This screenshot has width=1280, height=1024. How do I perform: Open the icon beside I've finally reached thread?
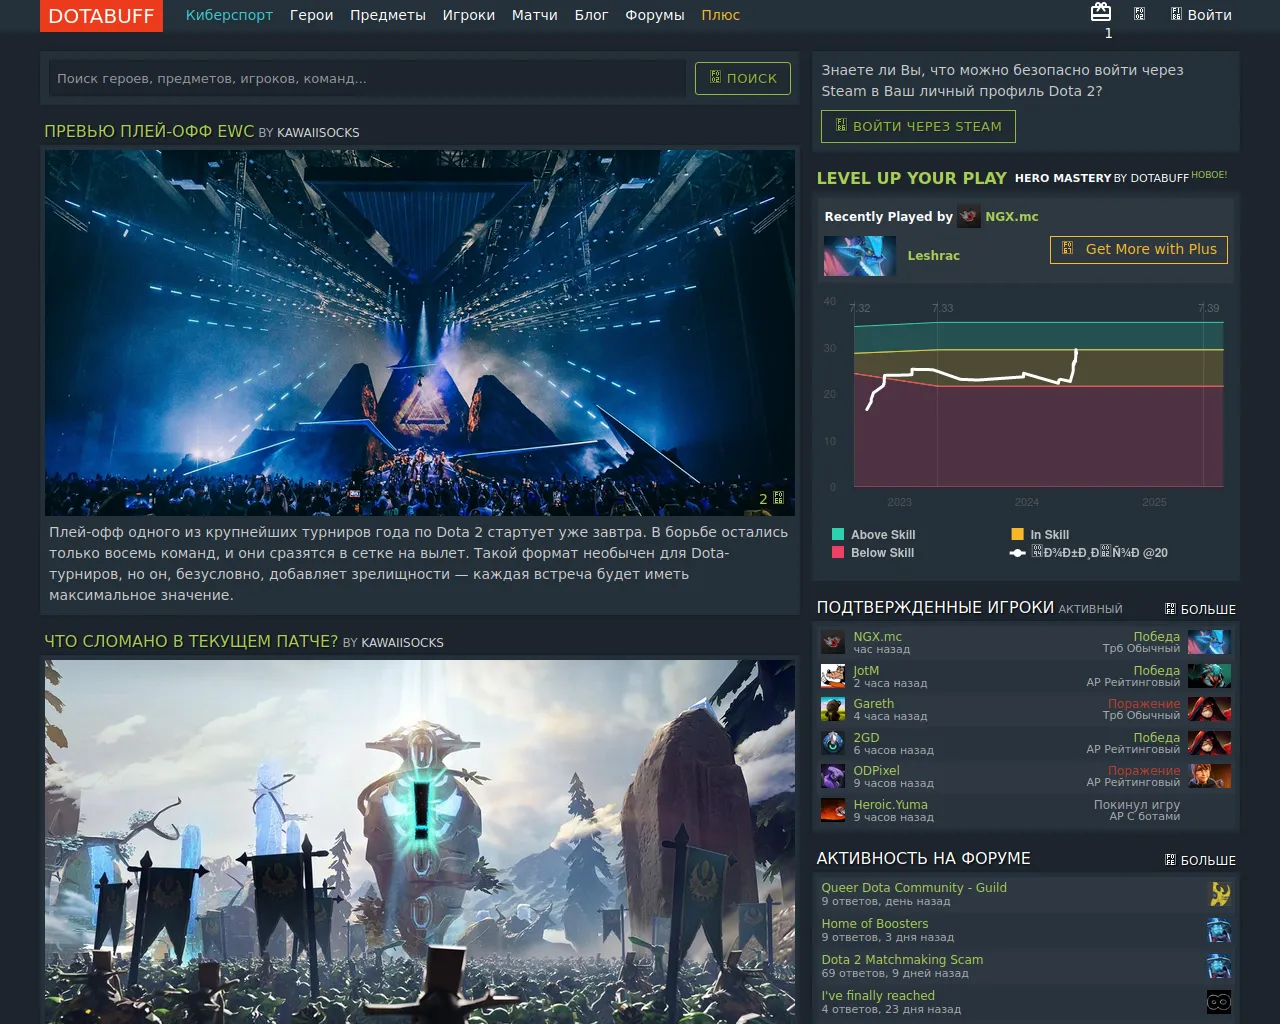tap(1218, 1002)
